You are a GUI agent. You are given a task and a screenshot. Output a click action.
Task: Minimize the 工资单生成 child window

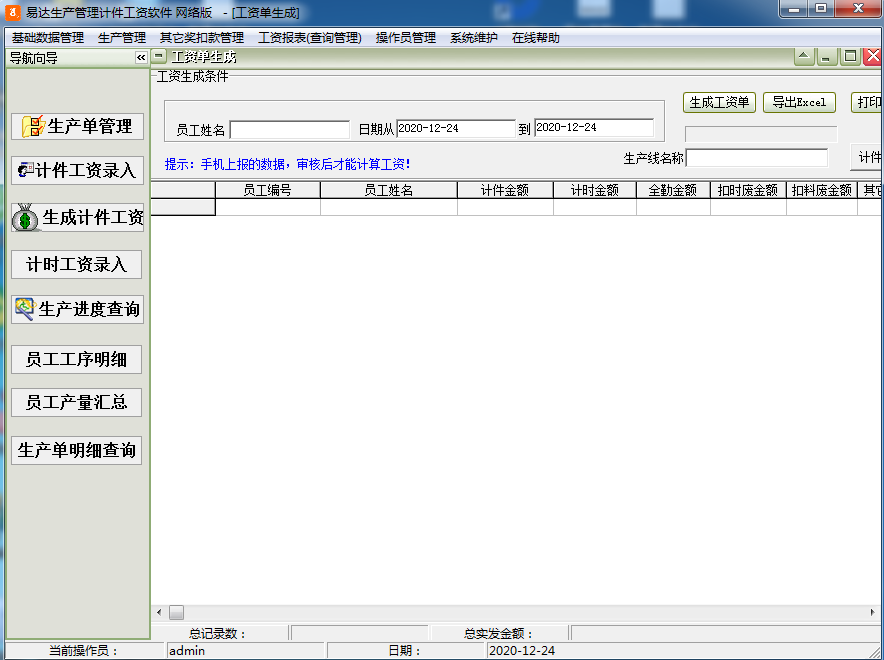[824, 56]
